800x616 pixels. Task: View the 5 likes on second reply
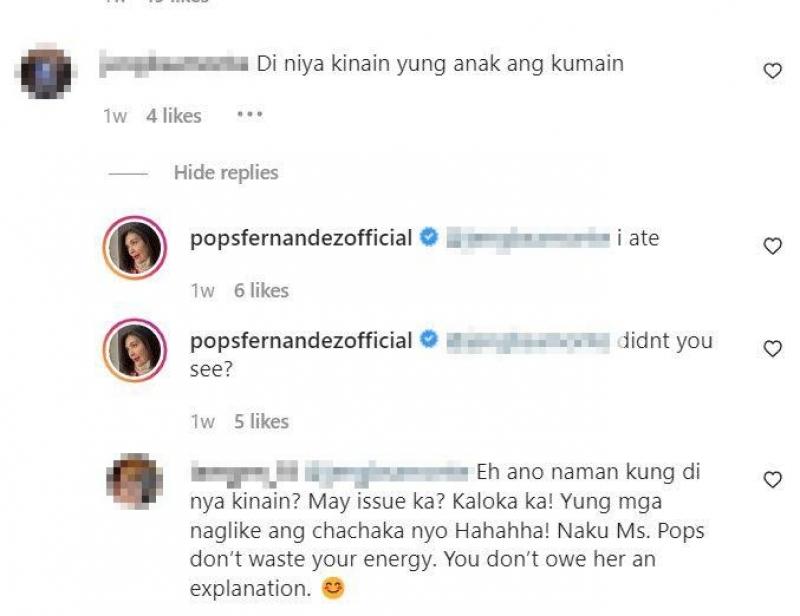(261, 422)
